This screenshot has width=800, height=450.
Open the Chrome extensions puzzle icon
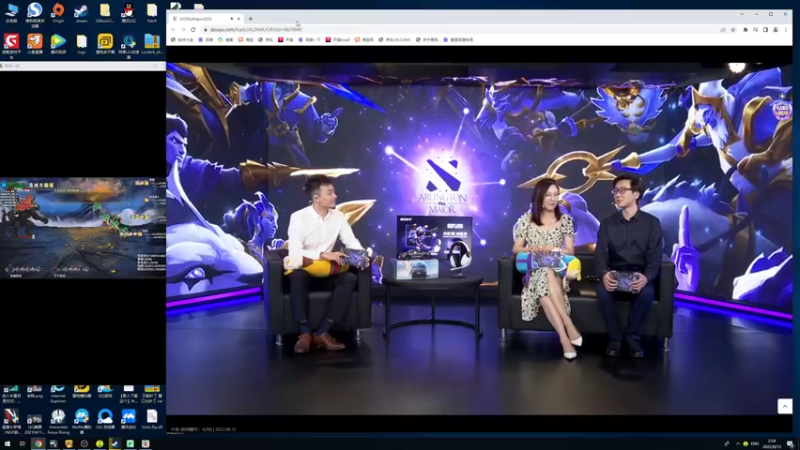point(745,30)
